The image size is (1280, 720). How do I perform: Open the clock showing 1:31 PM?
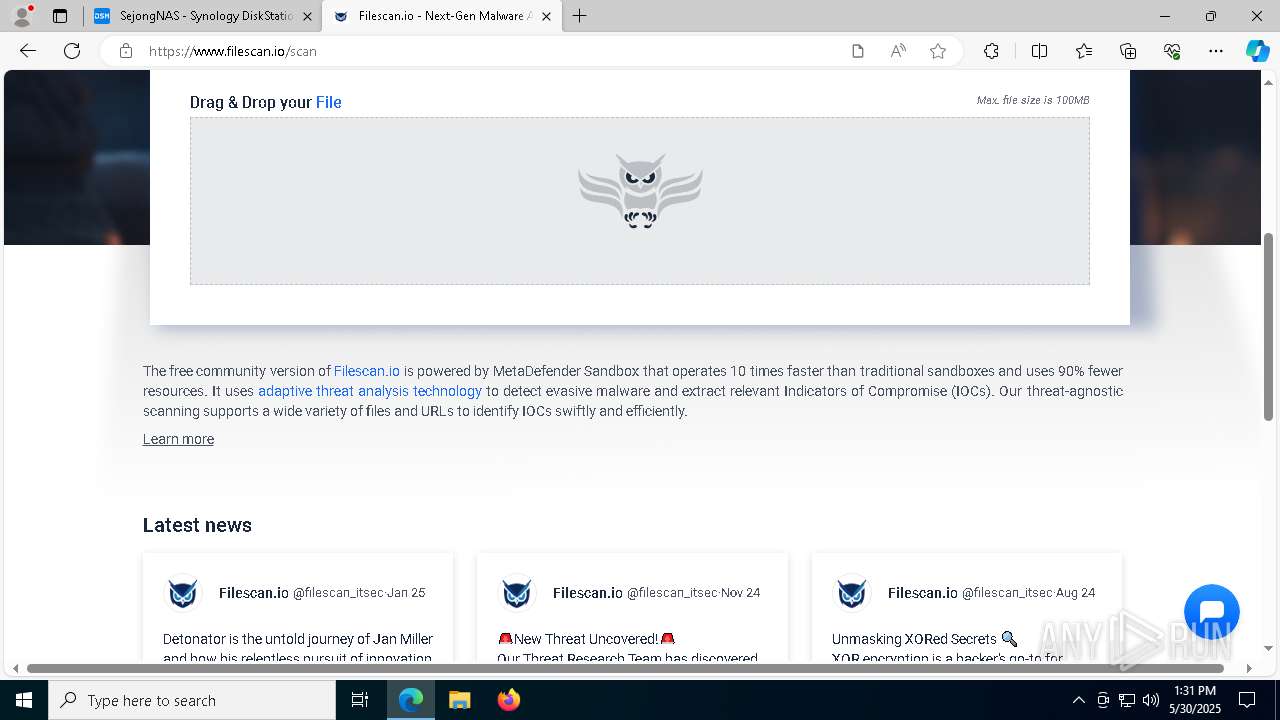coord(1195,700)
